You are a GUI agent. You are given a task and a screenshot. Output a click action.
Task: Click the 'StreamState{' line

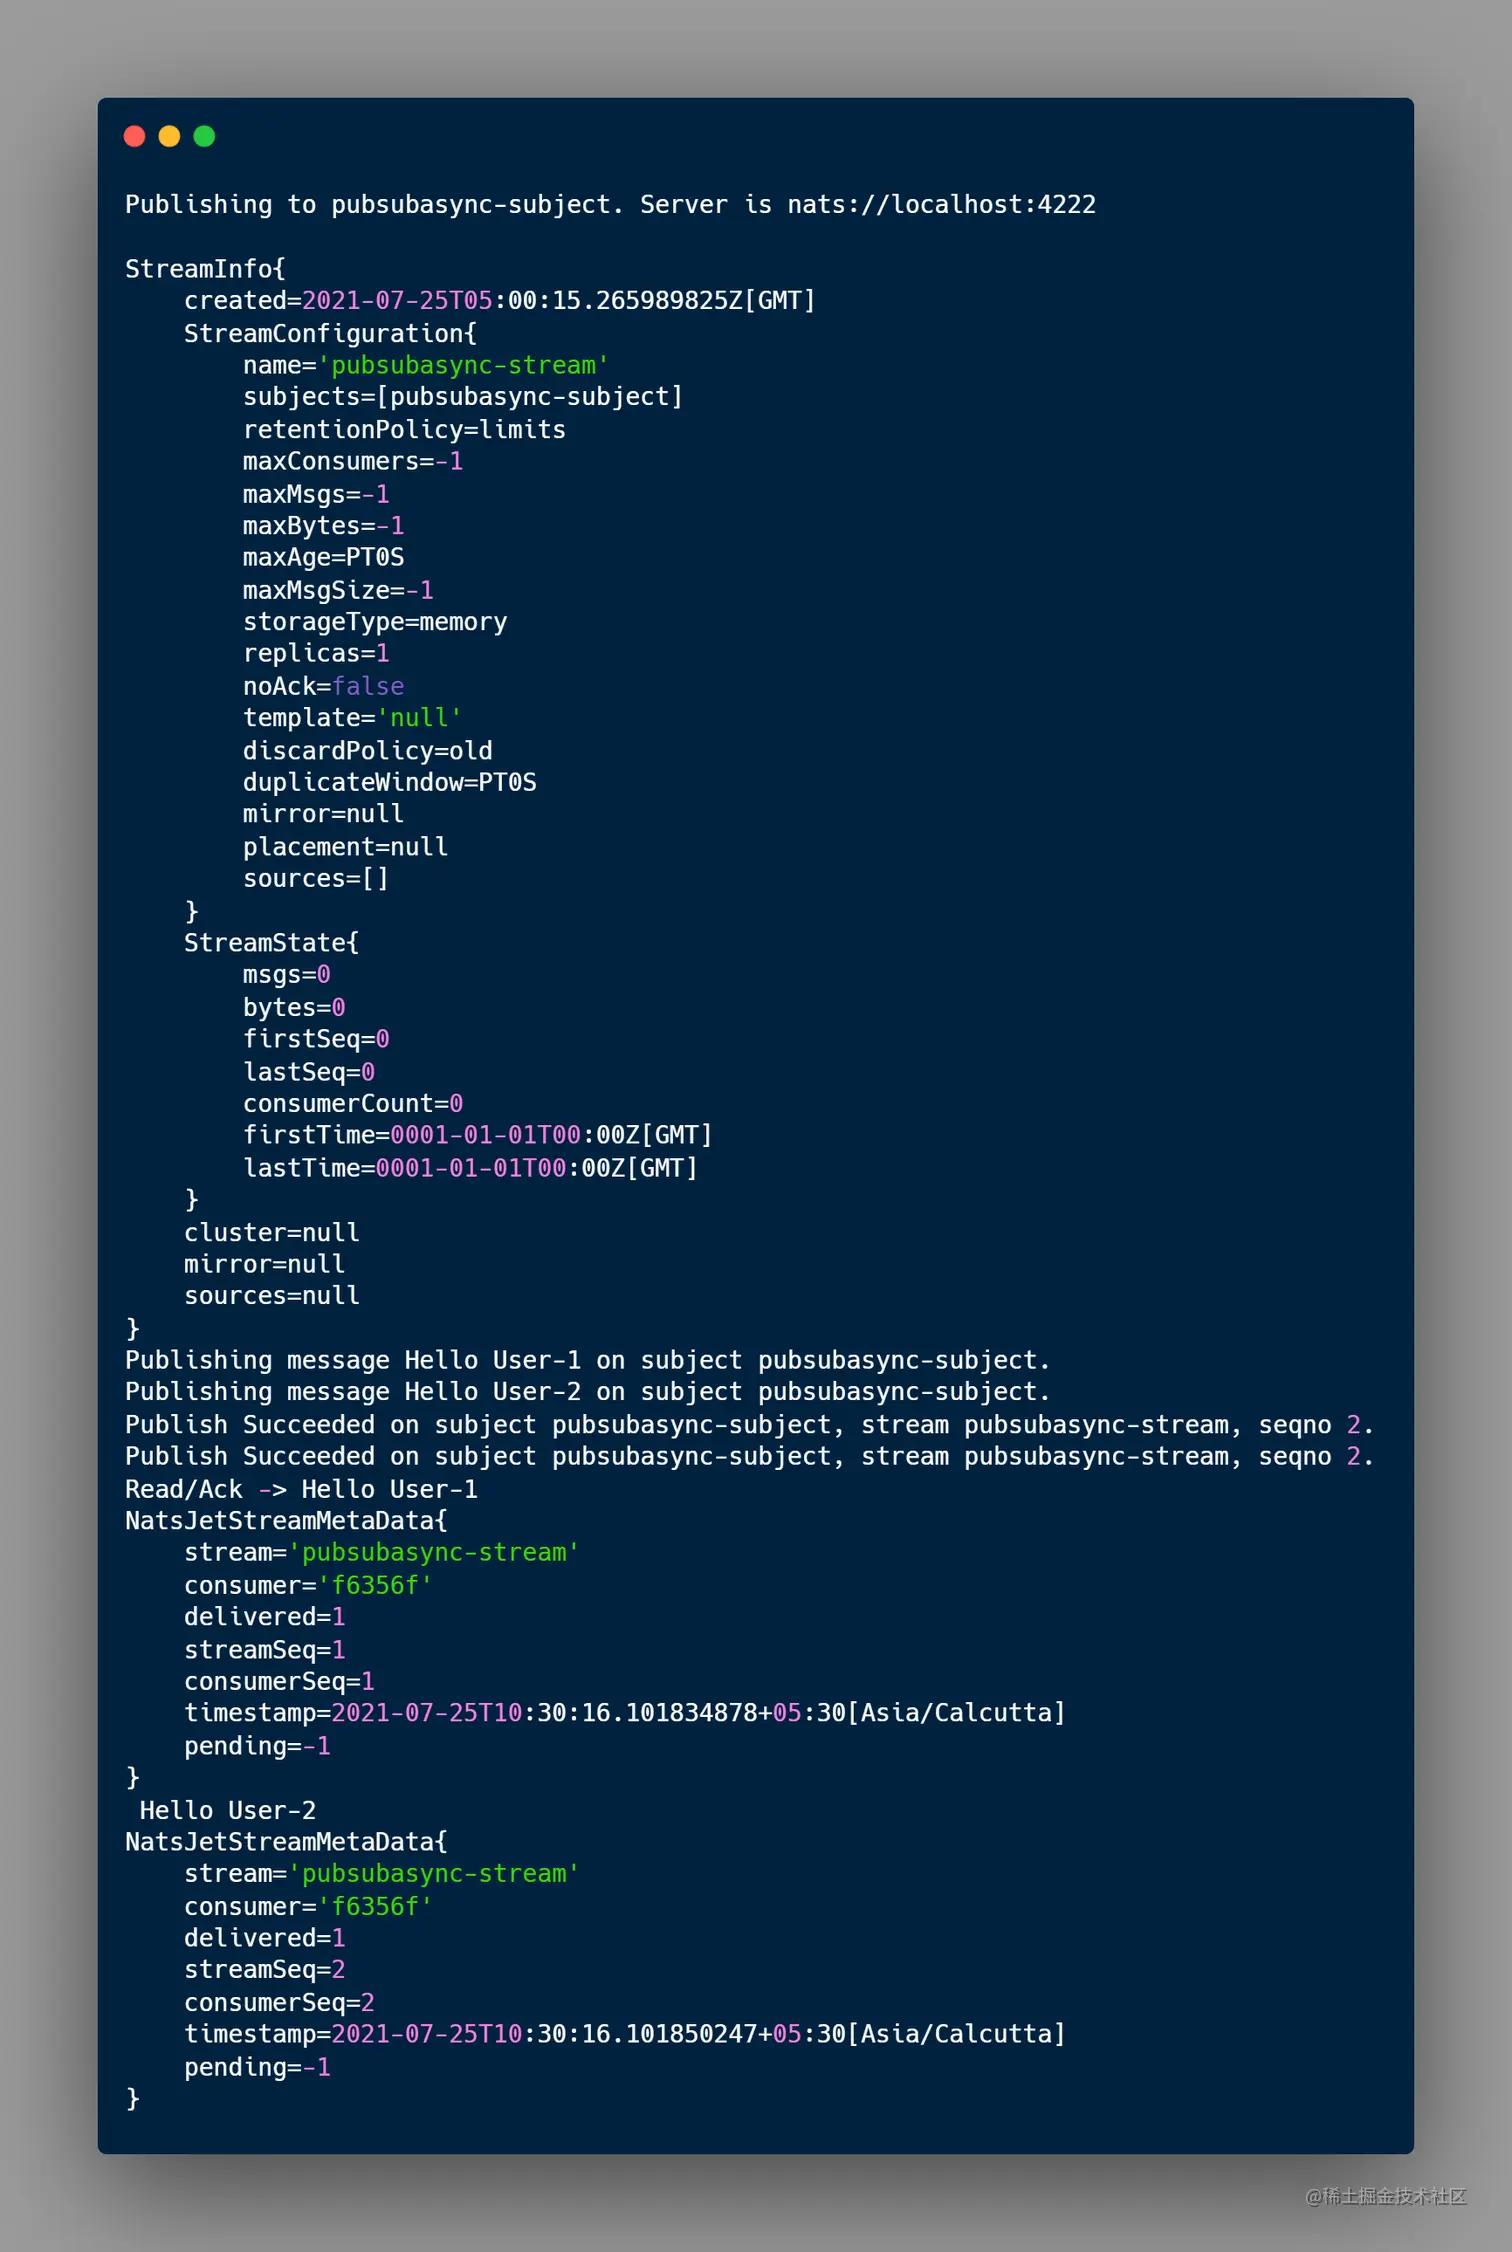(x=271, y=943)
